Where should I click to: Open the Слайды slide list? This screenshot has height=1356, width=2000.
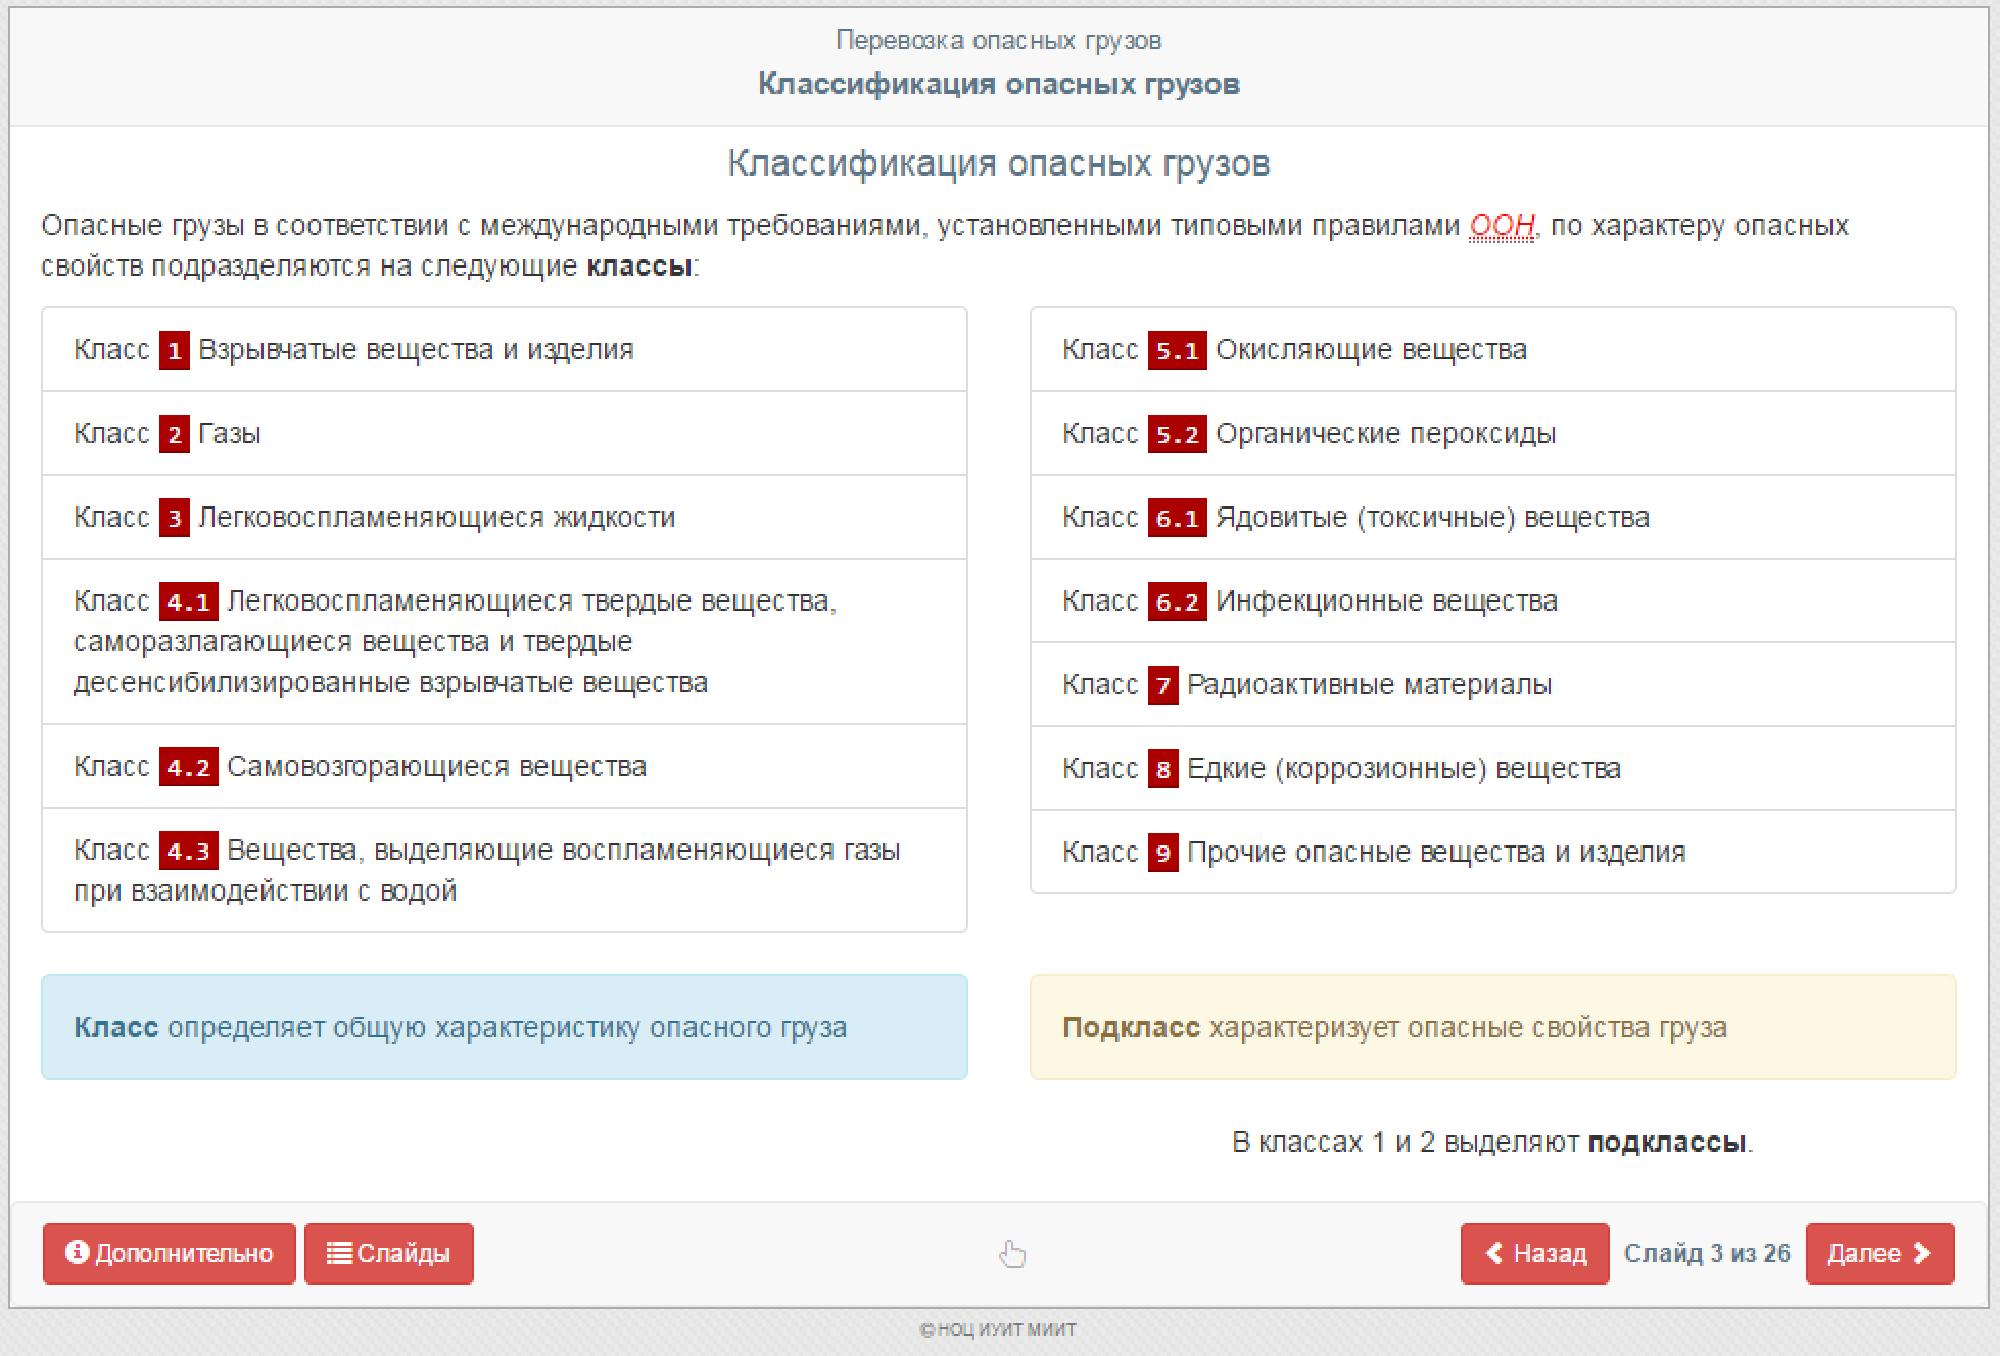click(x=388, y=1253)
